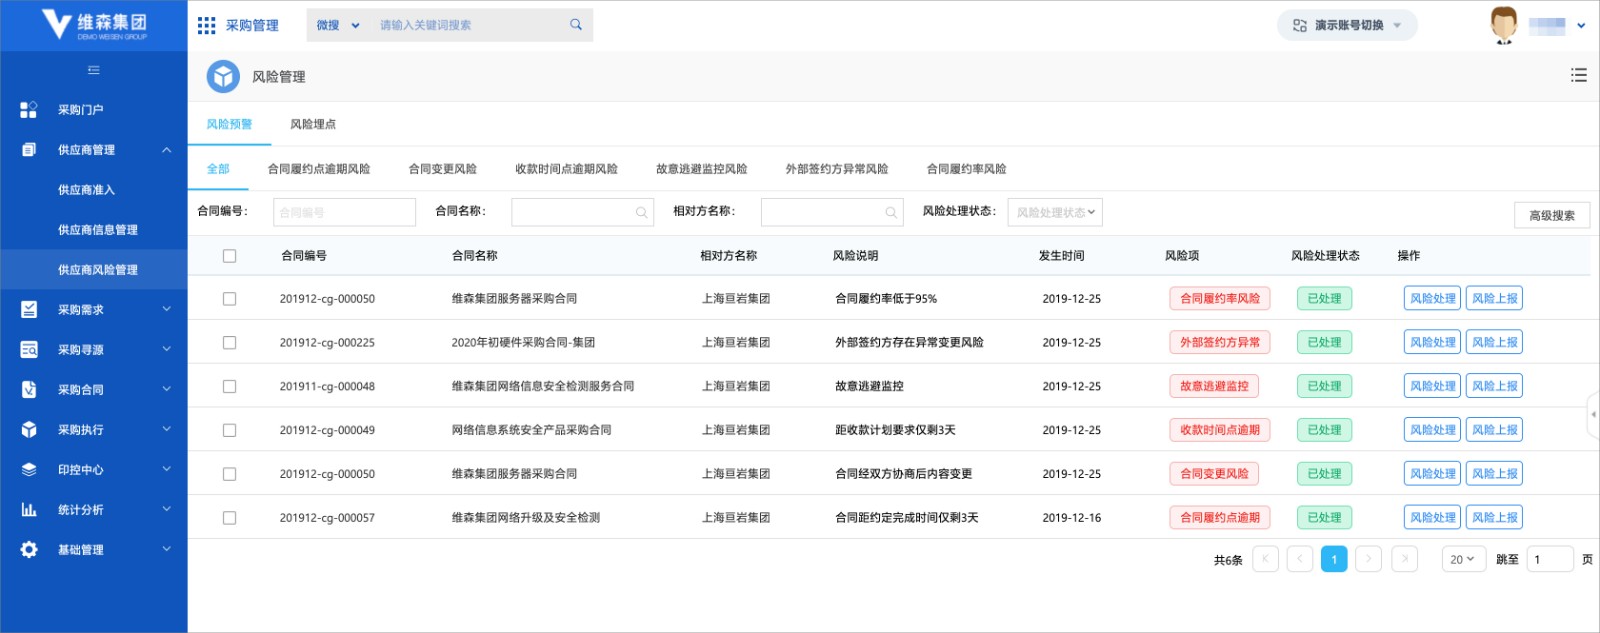The image size is (1600, 633).
Task: Open the 风险处理状态 dropdown
Action: click(1055, 212)
